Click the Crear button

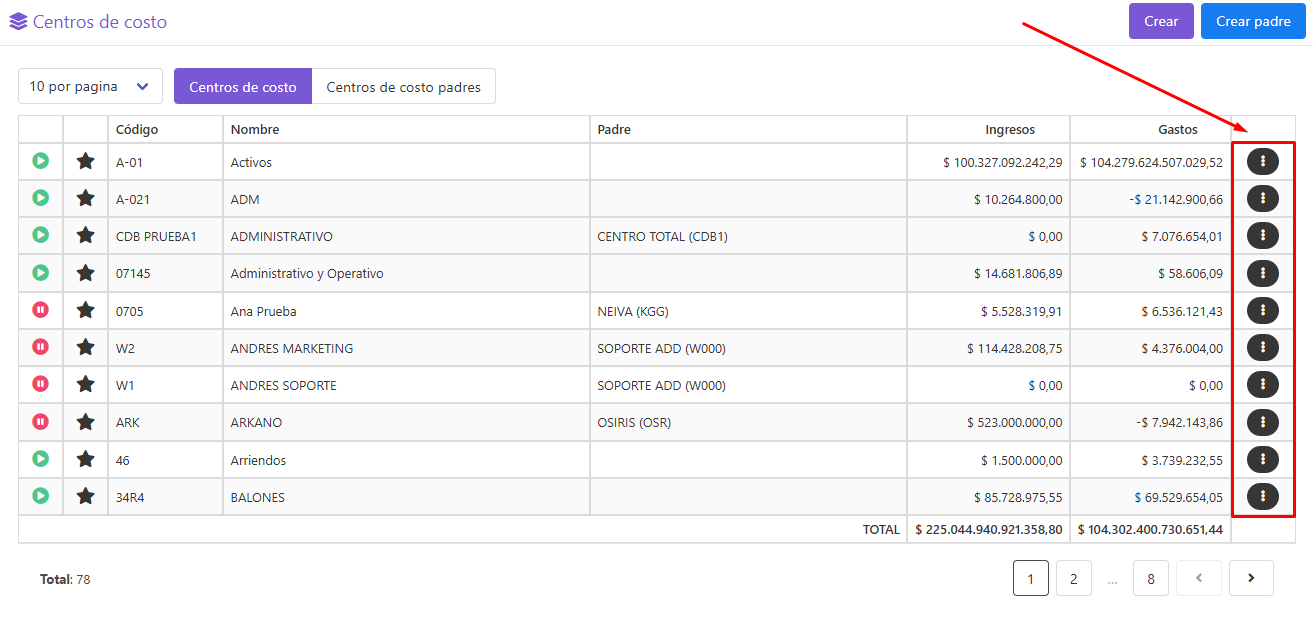[x=1161, y=21]
